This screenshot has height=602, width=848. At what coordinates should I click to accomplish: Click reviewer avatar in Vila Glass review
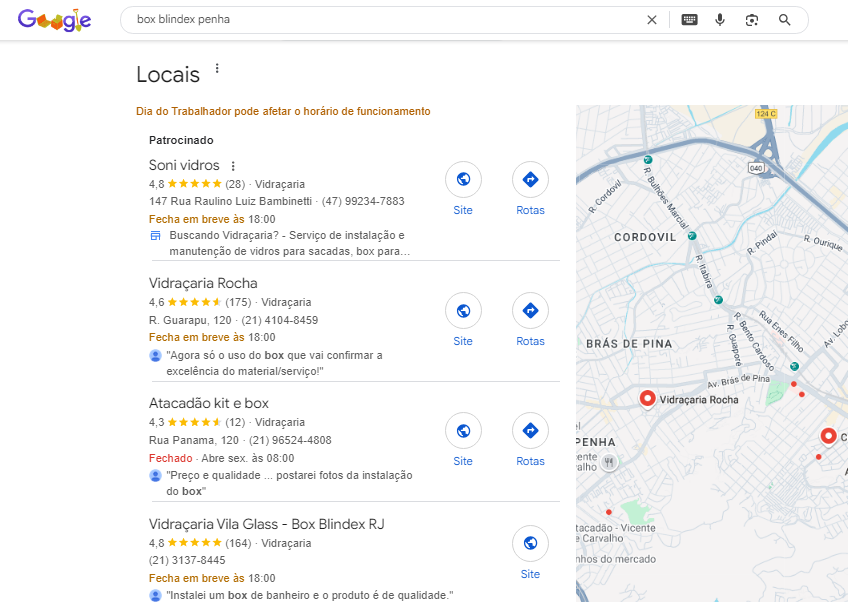(x=155, y=596)
